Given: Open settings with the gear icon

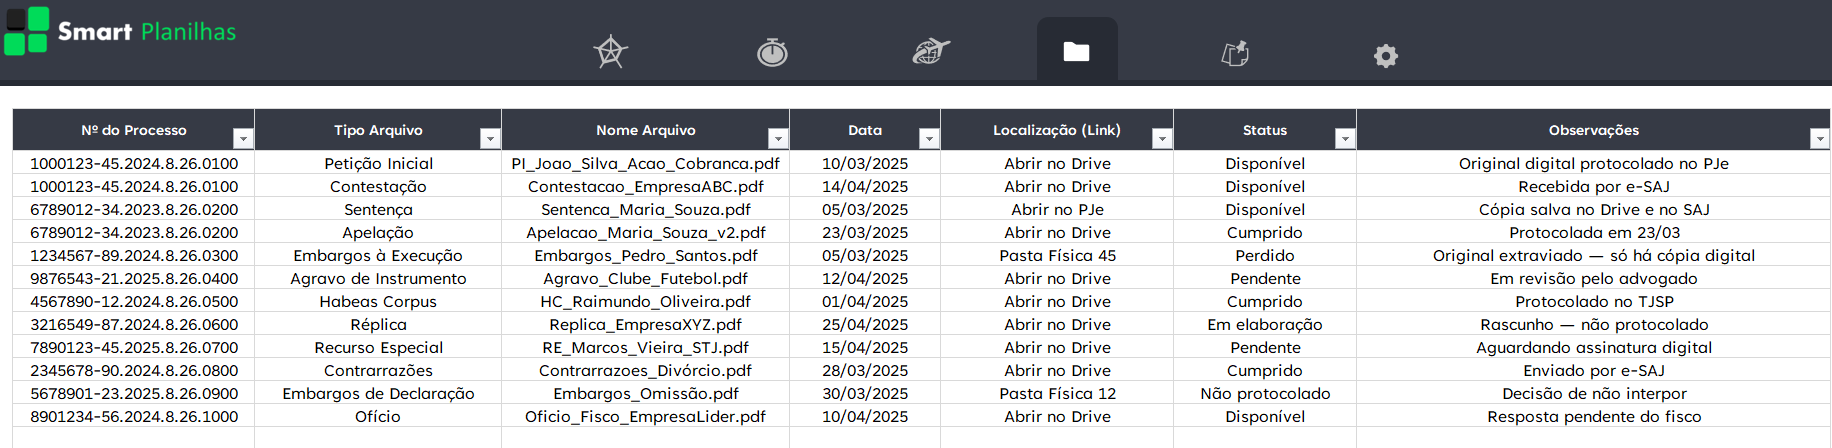Looking at the screenshot, I should pos(1385,56).
